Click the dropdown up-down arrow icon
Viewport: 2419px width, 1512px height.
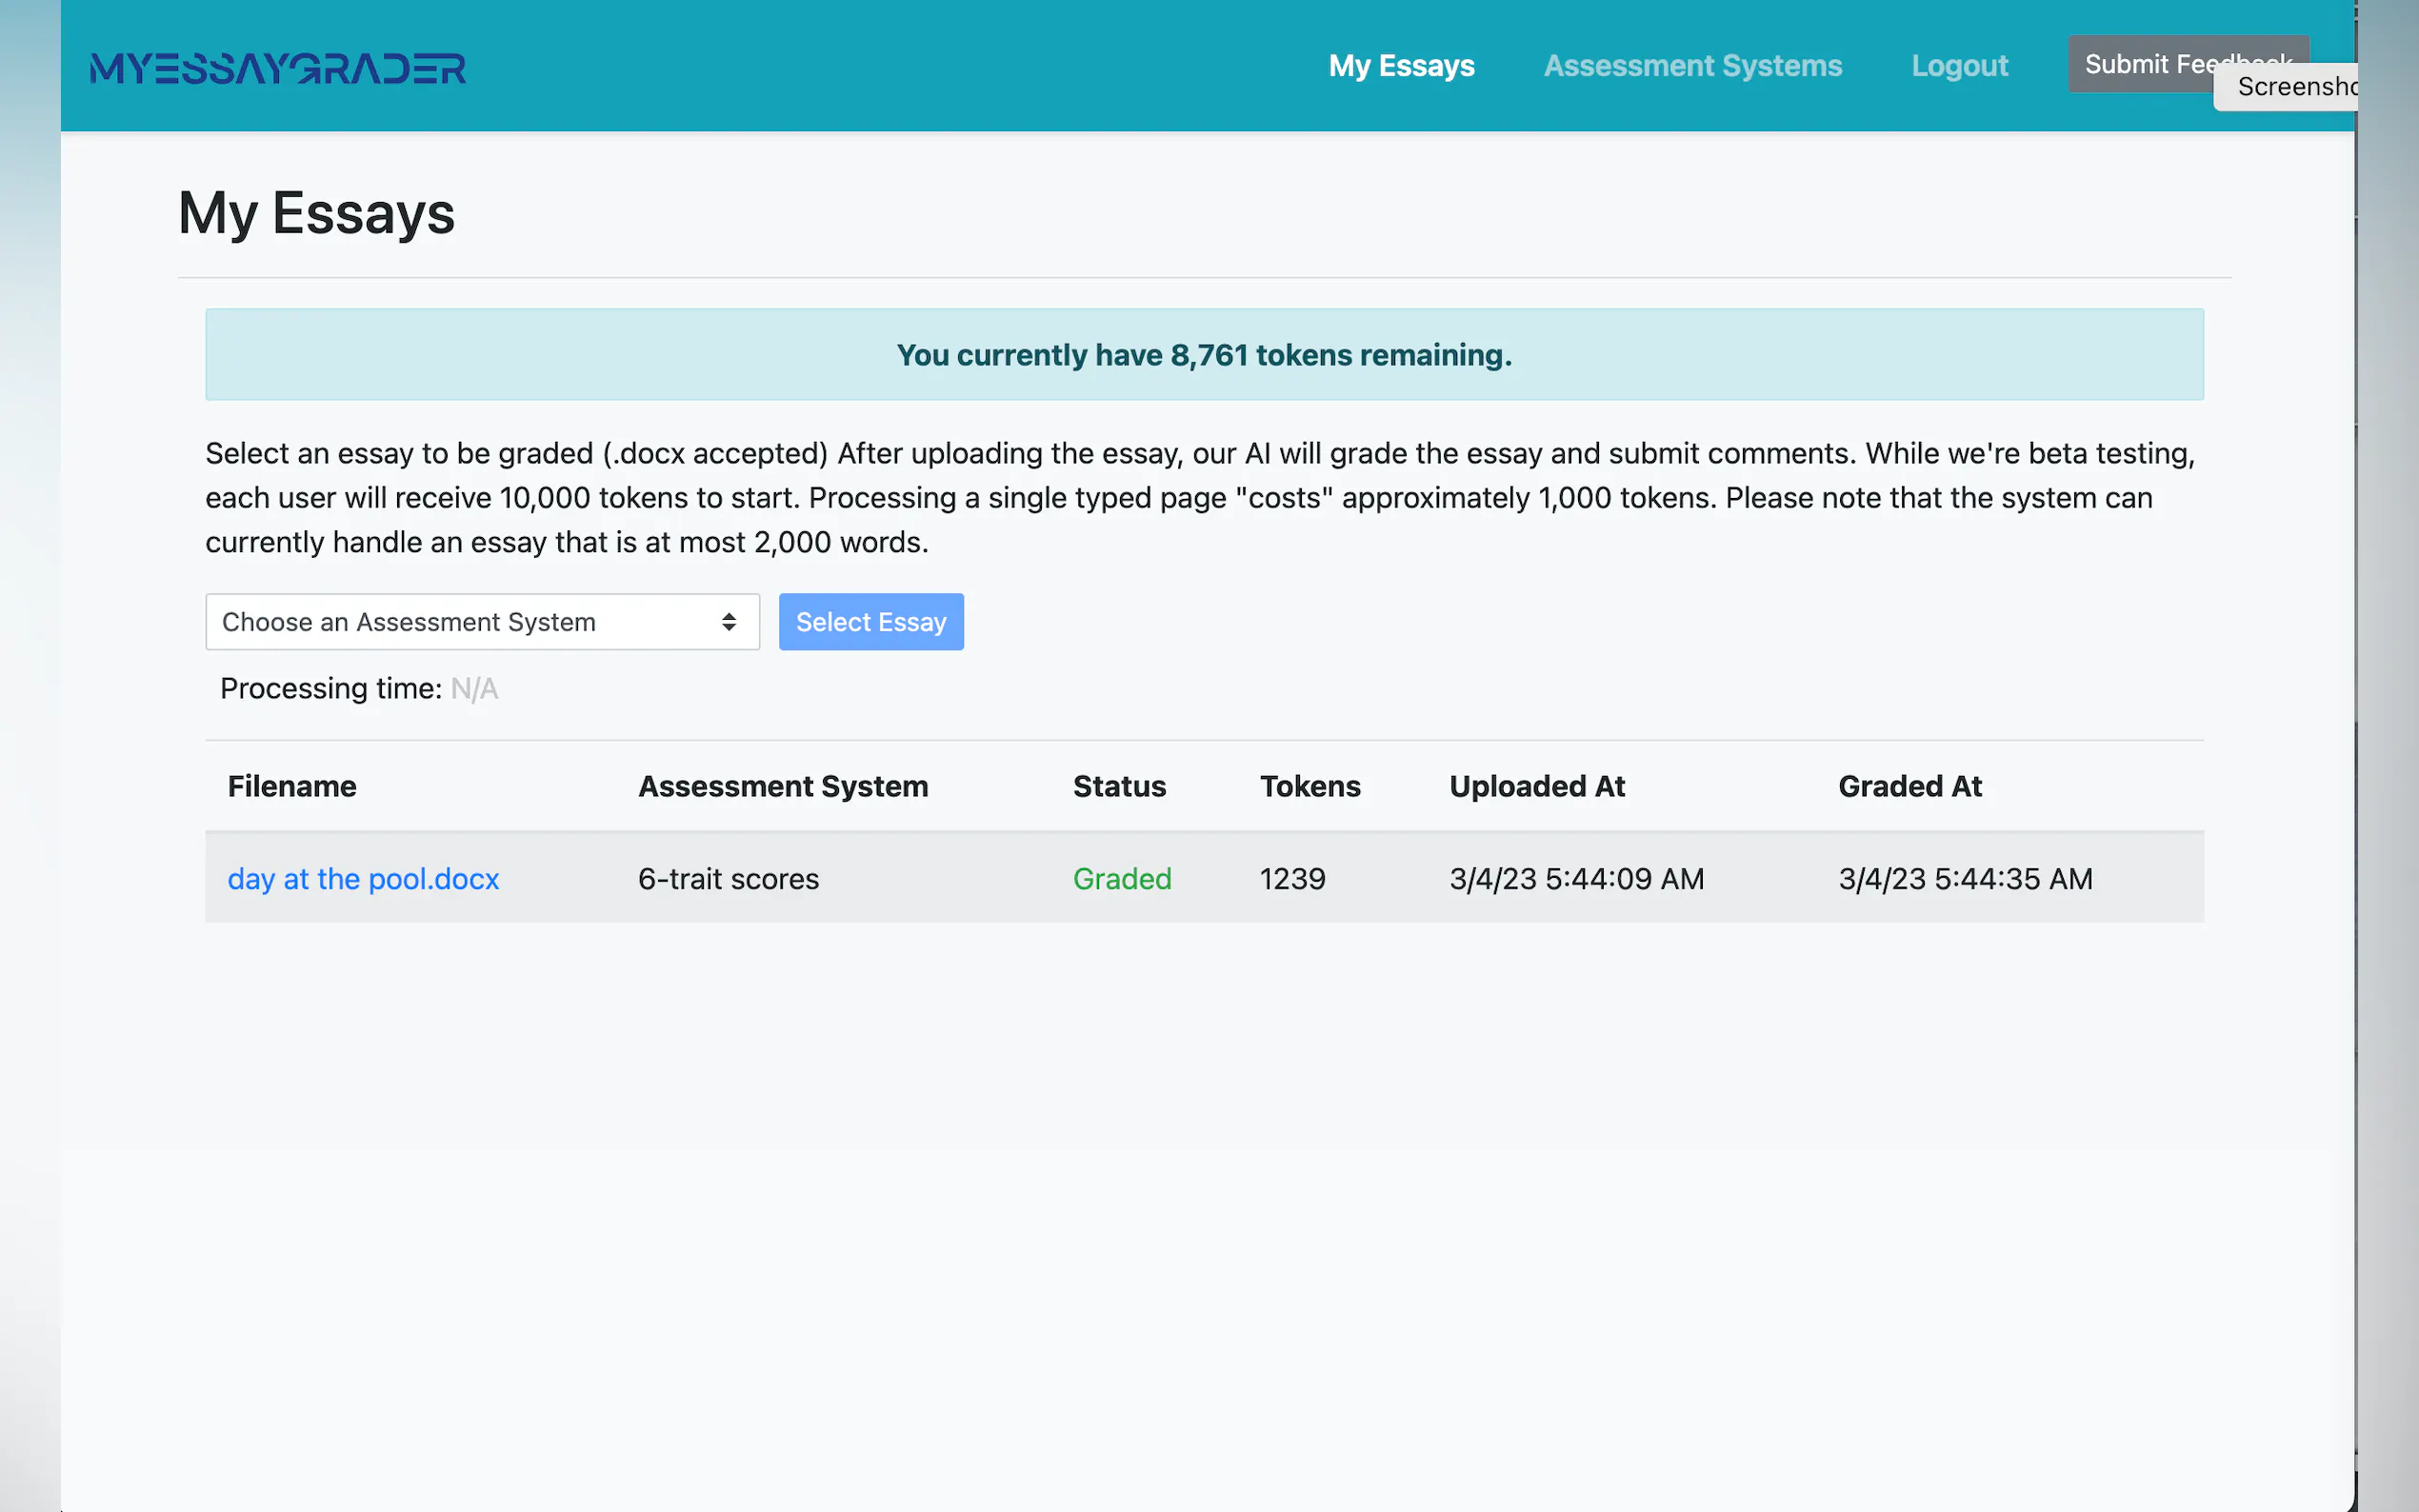(x=729, y=622)
